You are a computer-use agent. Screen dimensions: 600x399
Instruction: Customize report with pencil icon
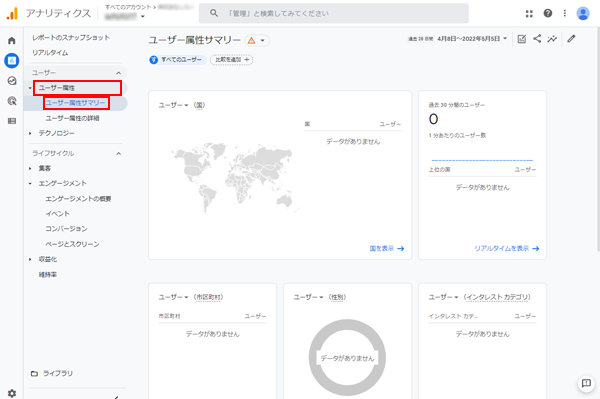pos(571,39)
